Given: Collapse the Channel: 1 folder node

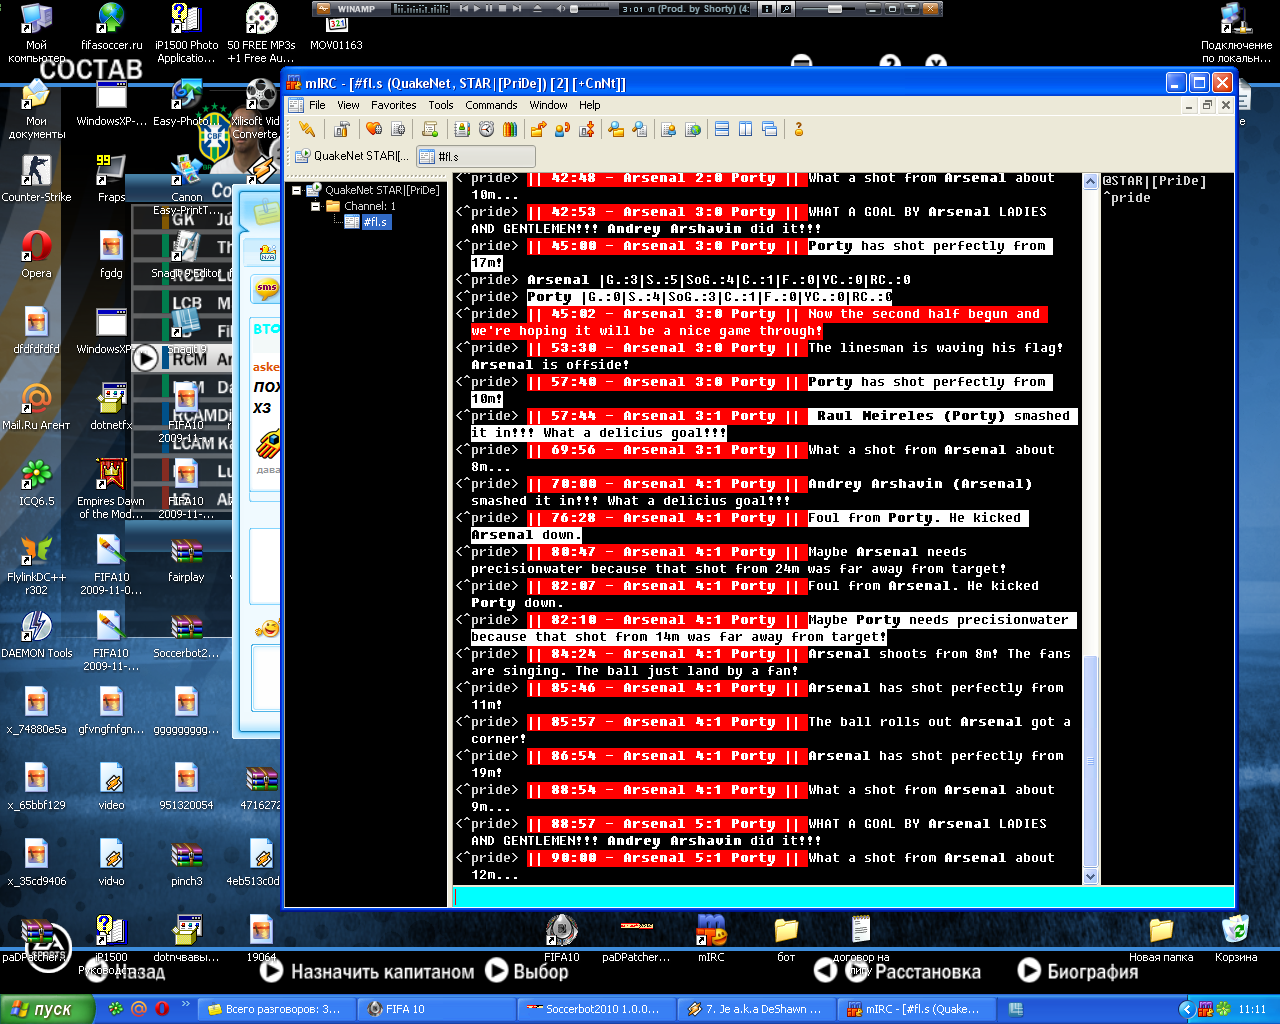Looking at the screenshot, I should point(316,206).
